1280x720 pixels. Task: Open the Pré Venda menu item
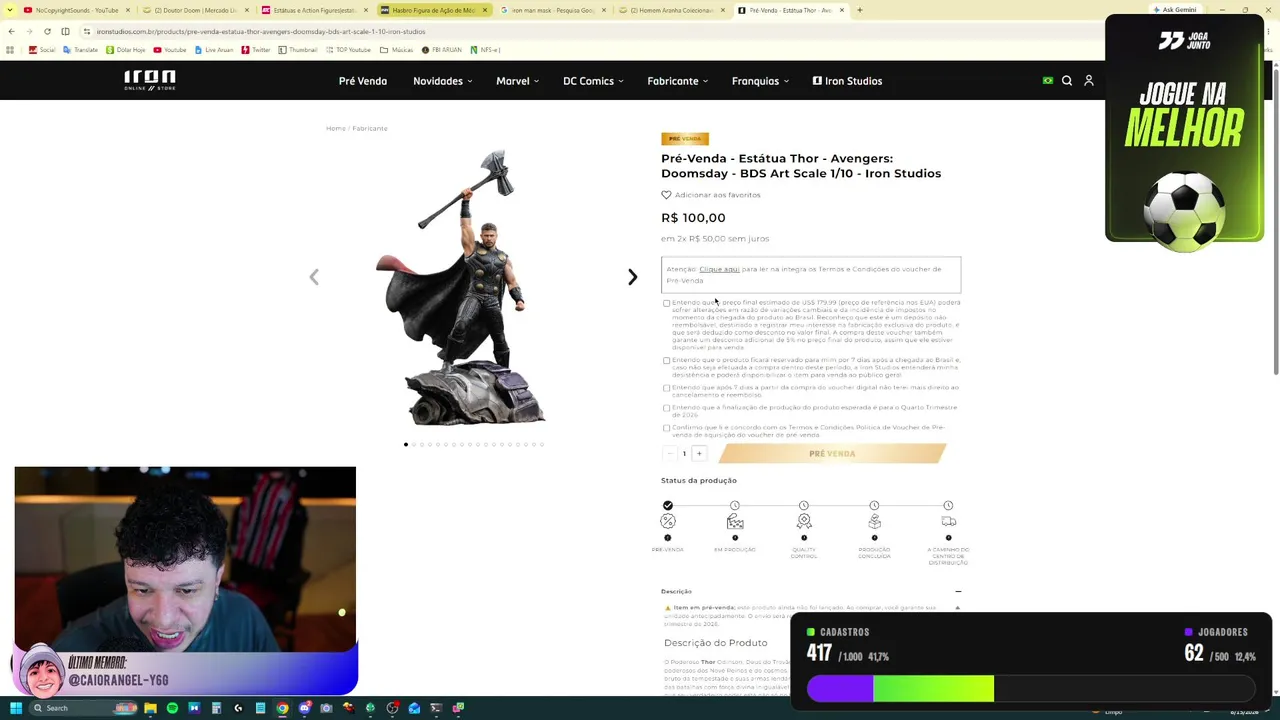tap(363, 81)
